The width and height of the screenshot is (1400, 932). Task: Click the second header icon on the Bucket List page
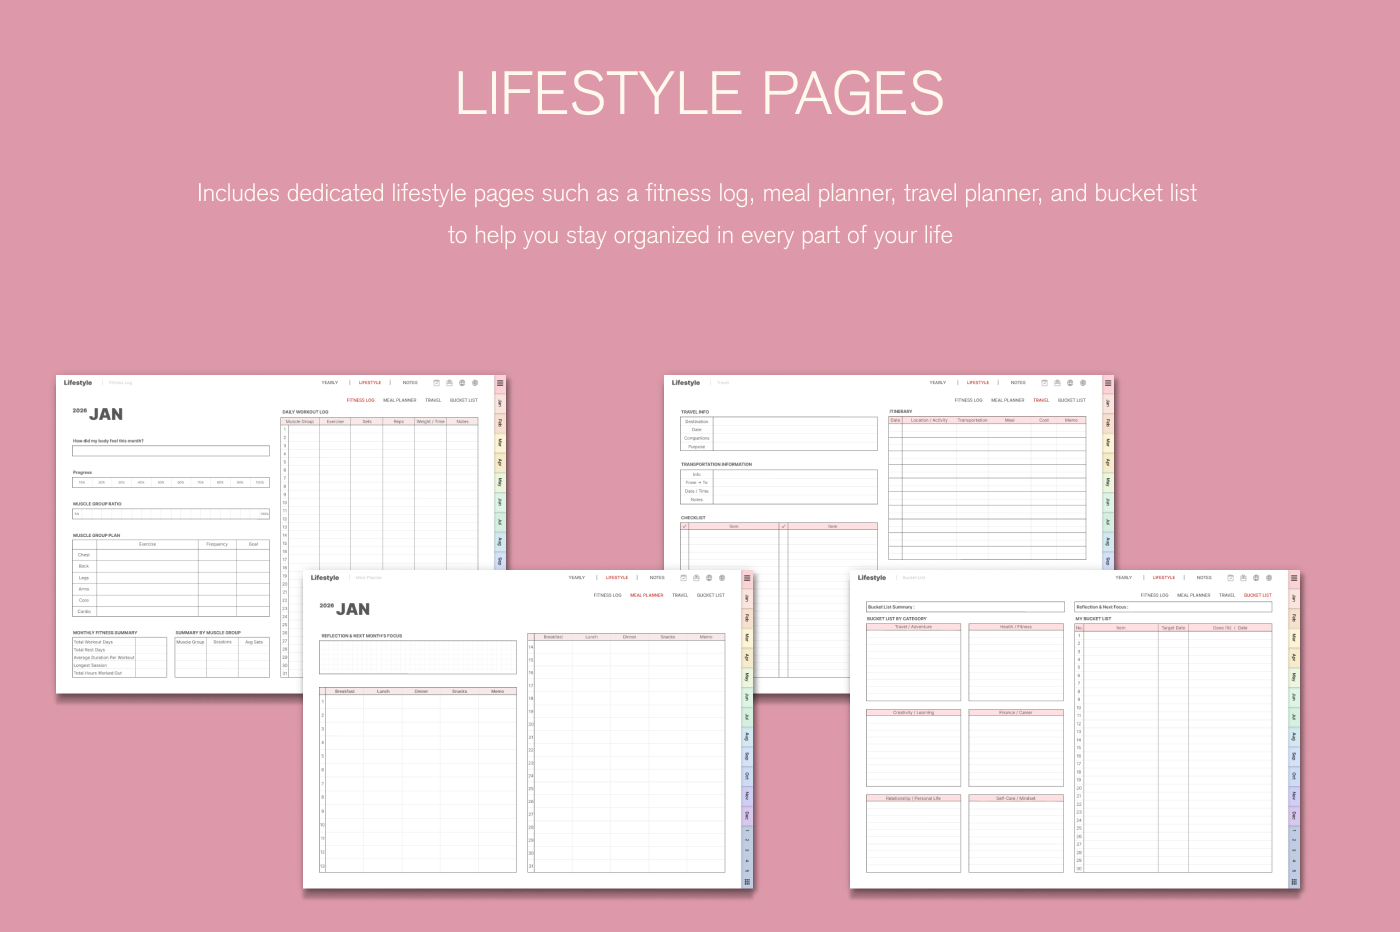coord(1243,578)
